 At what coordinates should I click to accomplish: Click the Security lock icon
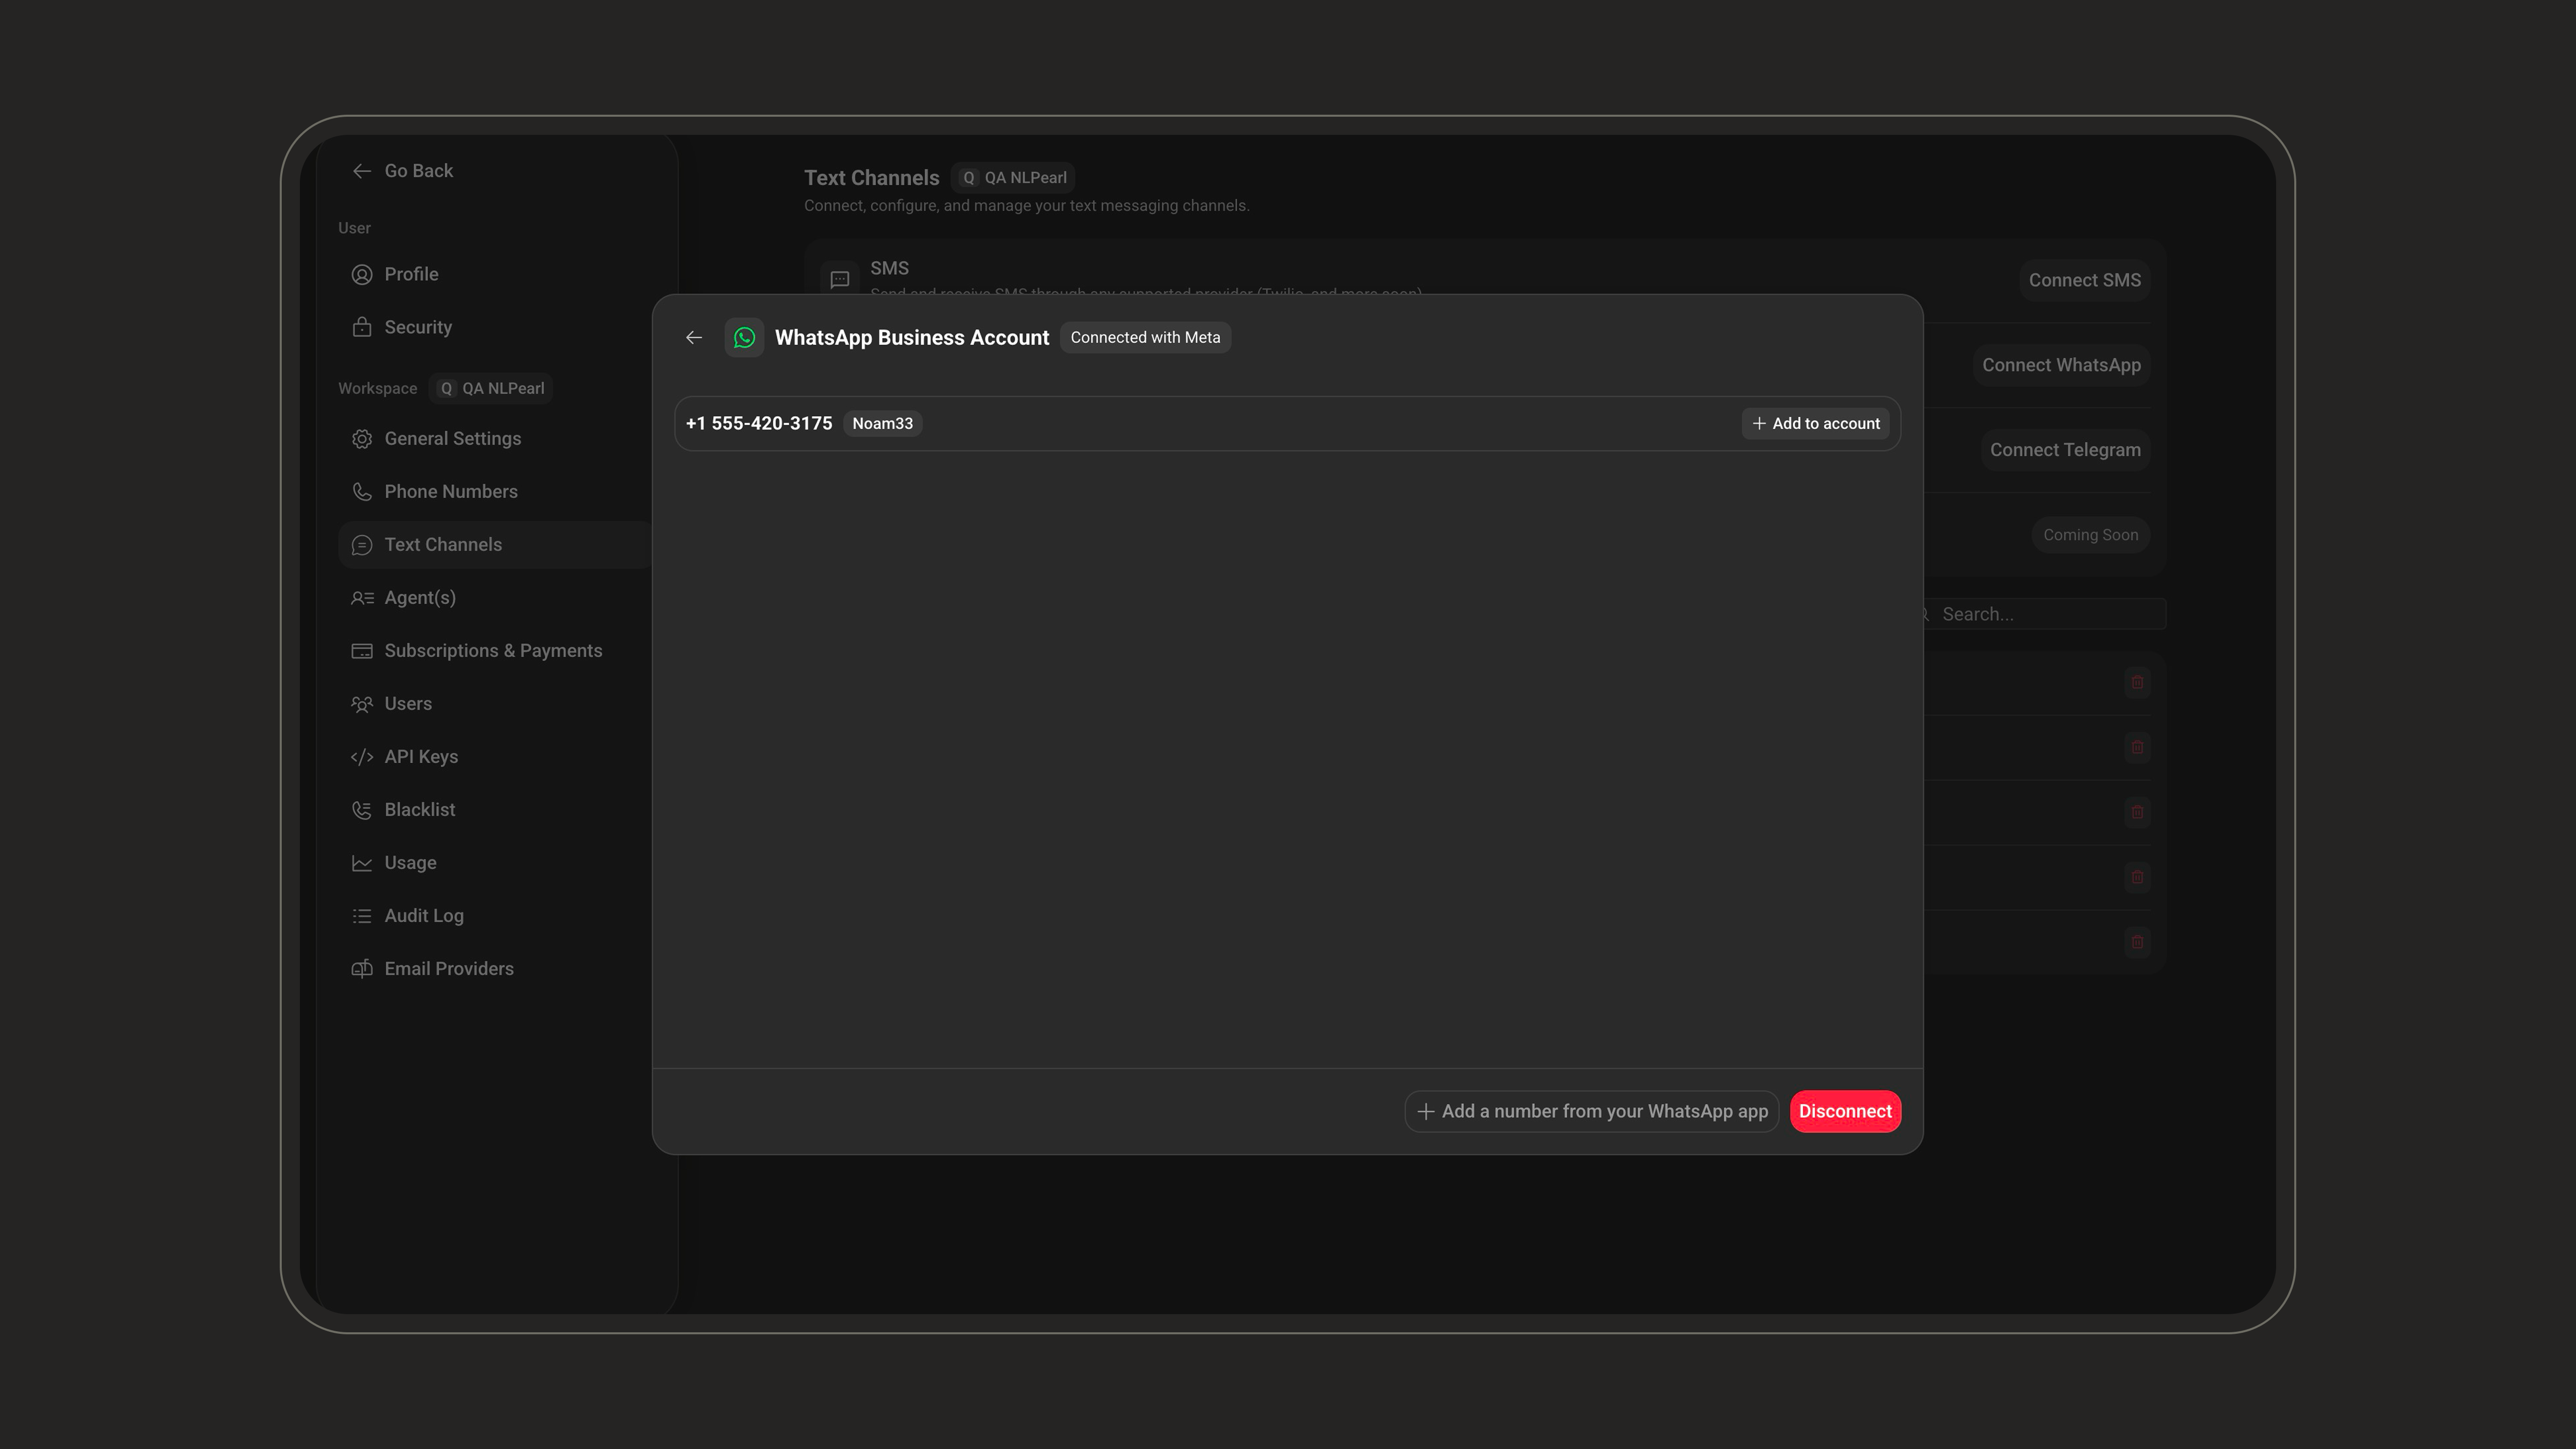click(362, 327)
